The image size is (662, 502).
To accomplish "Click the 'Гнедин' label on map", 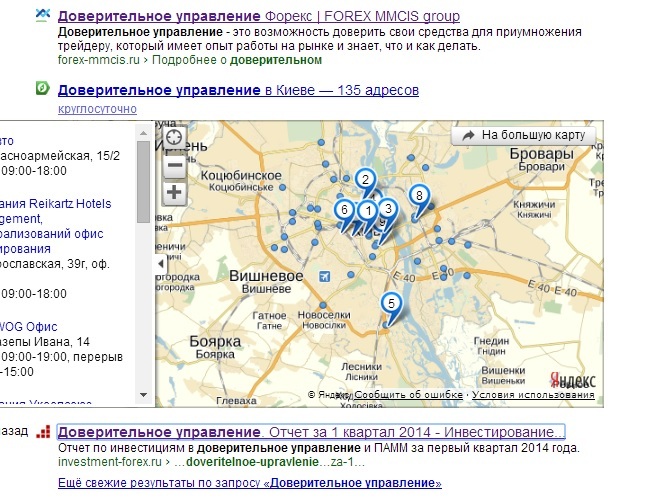I will [491, 341].
